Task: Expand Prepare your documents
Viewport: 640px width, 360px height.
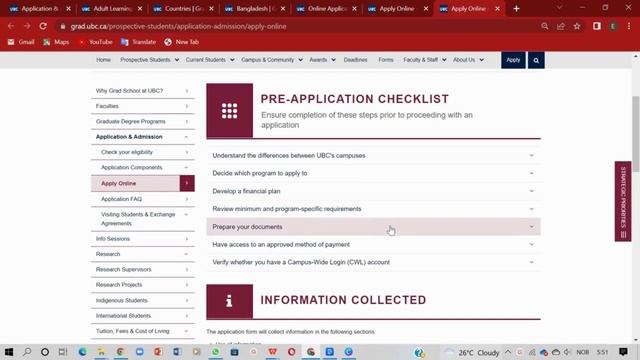Action: (x=373, y=227)
